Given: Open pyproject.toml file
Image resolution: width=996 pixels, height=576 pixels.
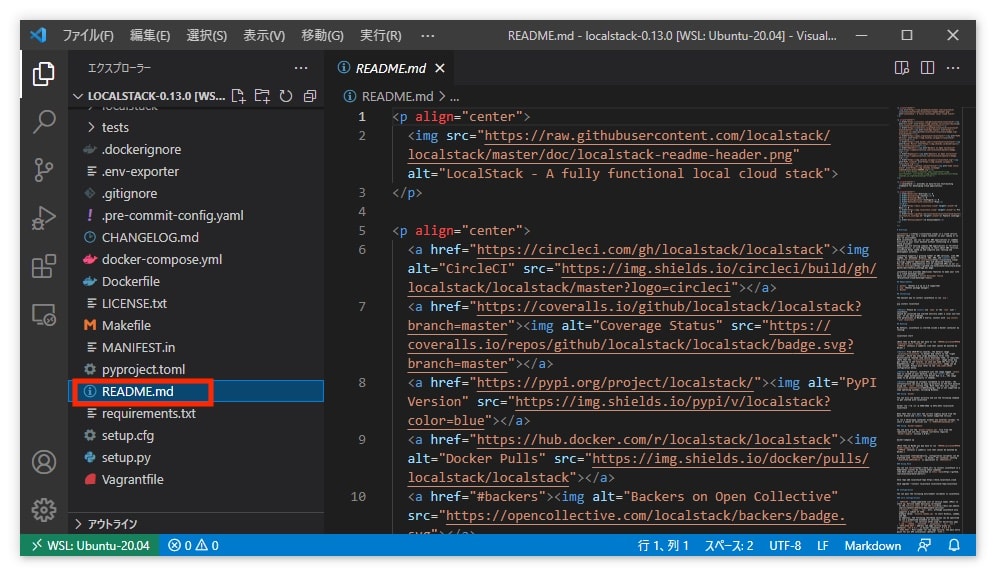Looking at the screenshot, I should (196, 369).
